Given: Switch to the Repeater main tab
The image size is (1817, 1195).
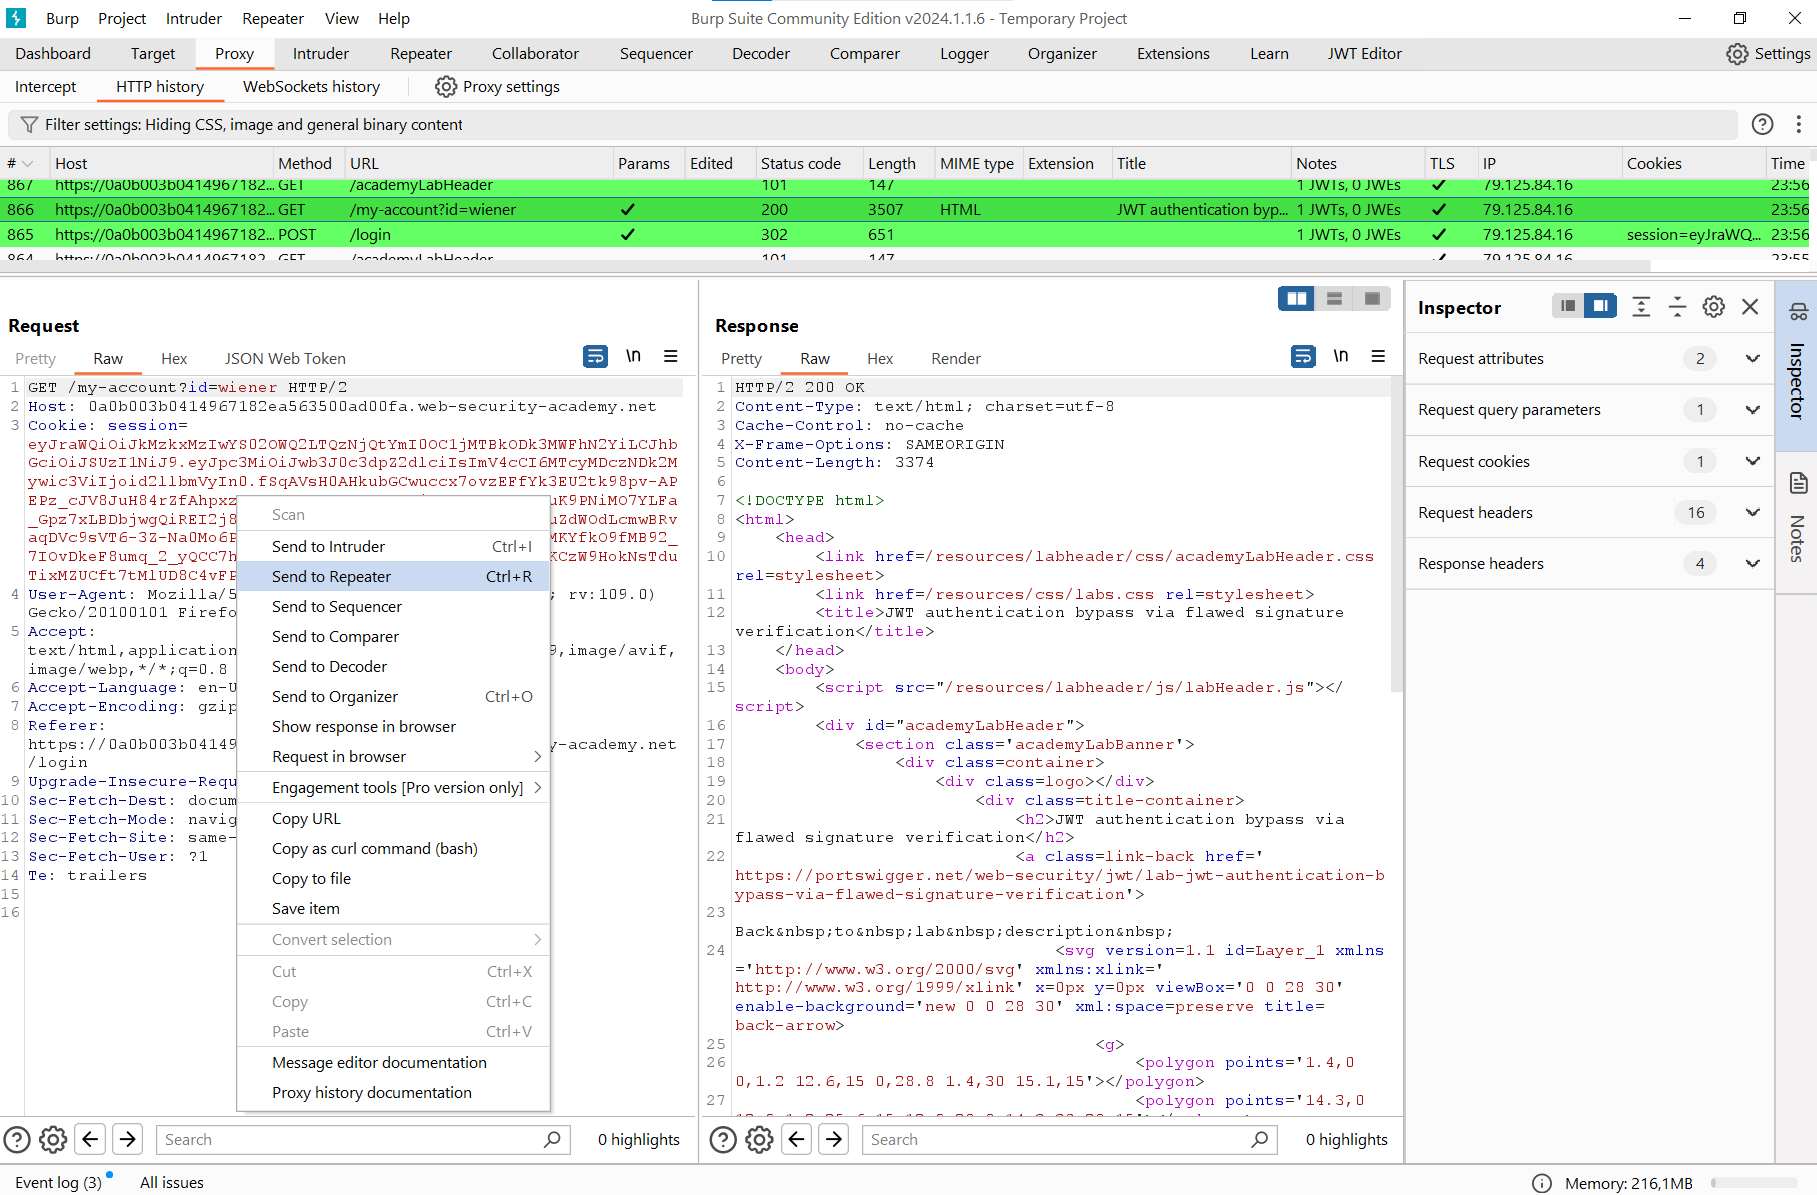Looking at the screenshot, I should pos(420,54).
